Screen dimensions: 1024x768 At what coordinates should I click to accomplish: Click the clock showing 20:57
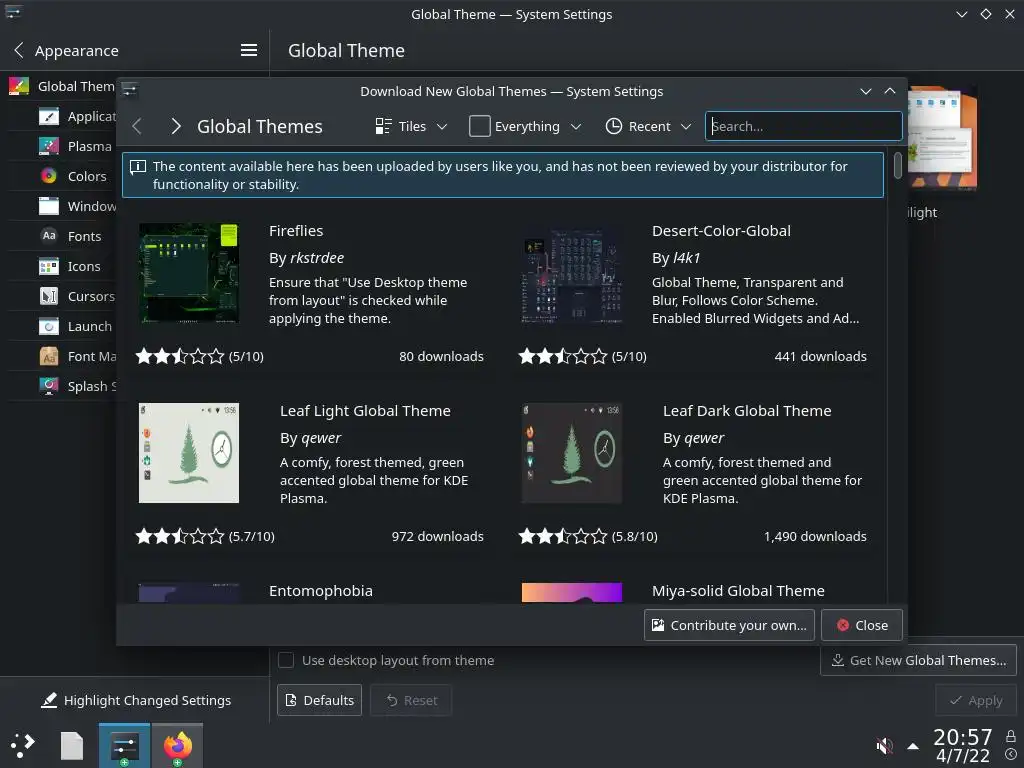pyautogui.click(x=963, y=737)
